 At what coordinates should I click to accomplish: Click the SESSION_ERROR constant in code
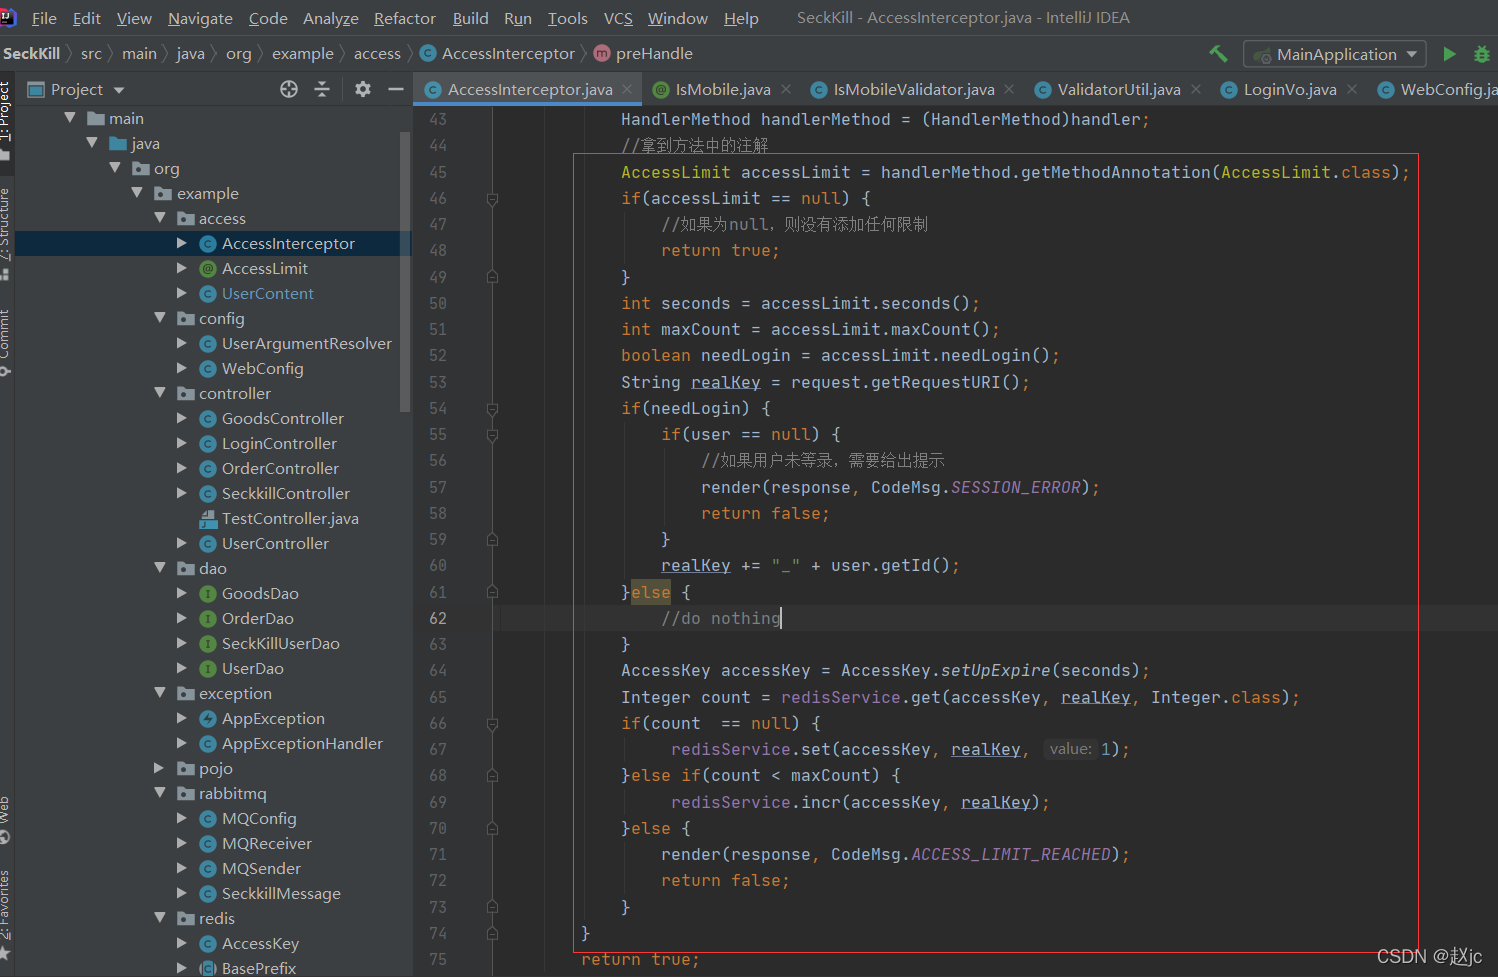(x=1015, y=487)
